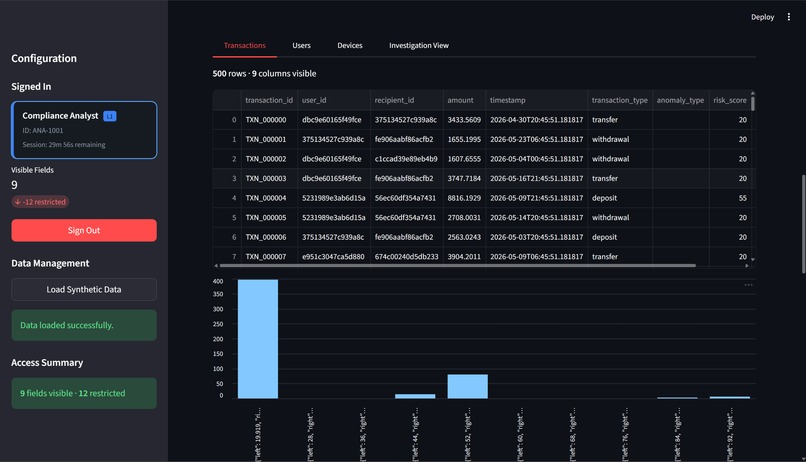The width and height of the screenshot is (806, 462).
Task: Switch to the Transactions tab
Action: click(245, 45)
